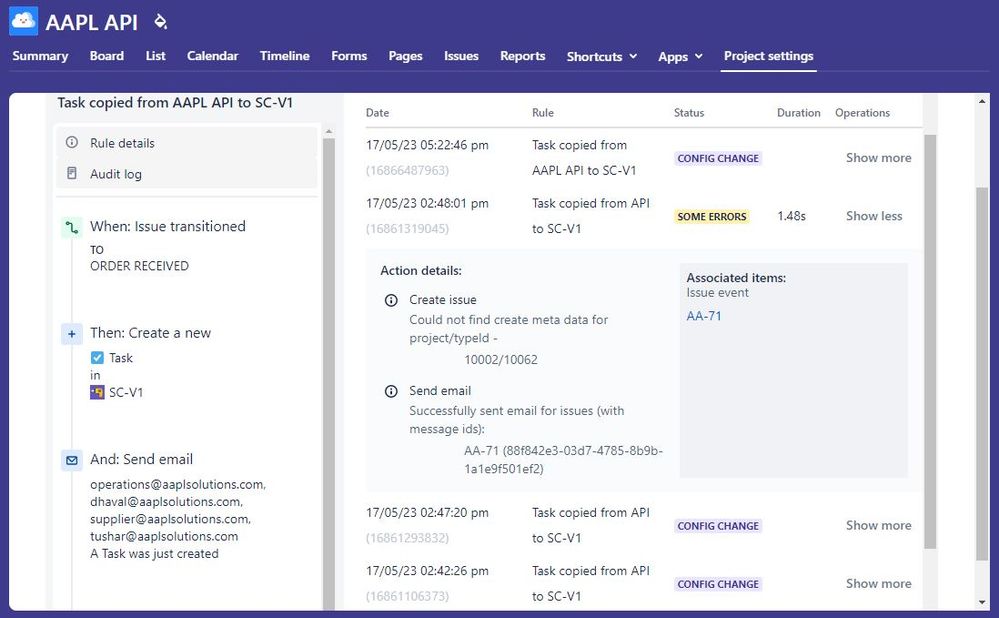The height and width of the screenshot is (618, 999).
Task: Switch to the Timeline tab
Action: 285,56
